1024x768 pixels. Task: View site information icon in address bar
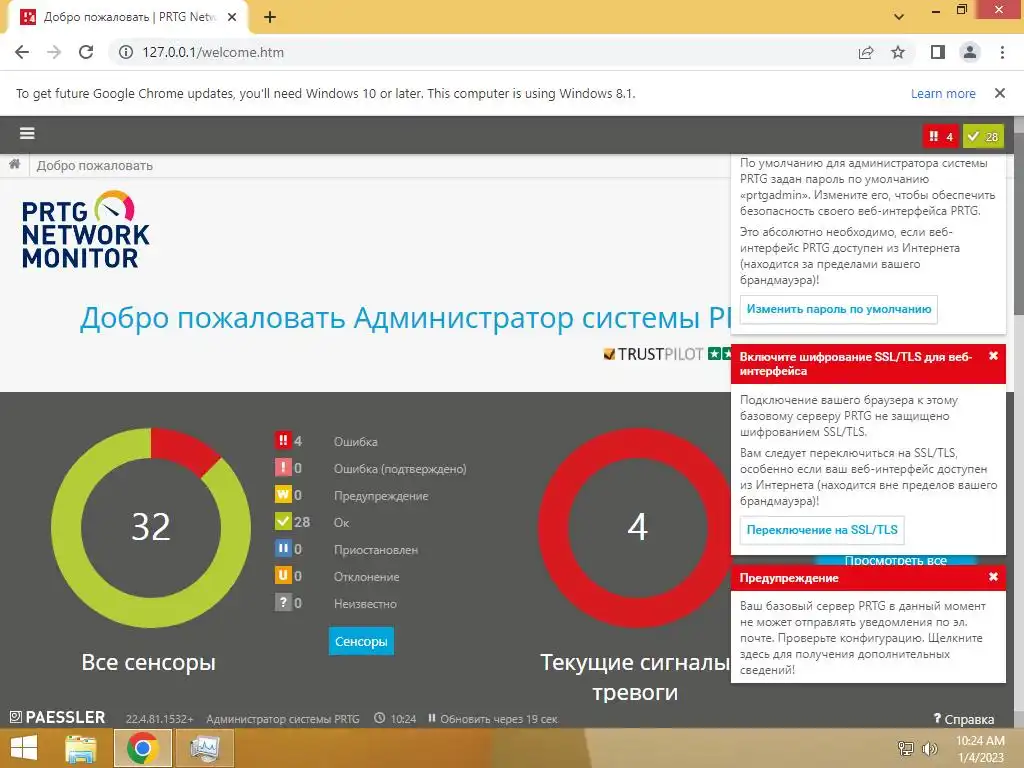click(125, 52)
